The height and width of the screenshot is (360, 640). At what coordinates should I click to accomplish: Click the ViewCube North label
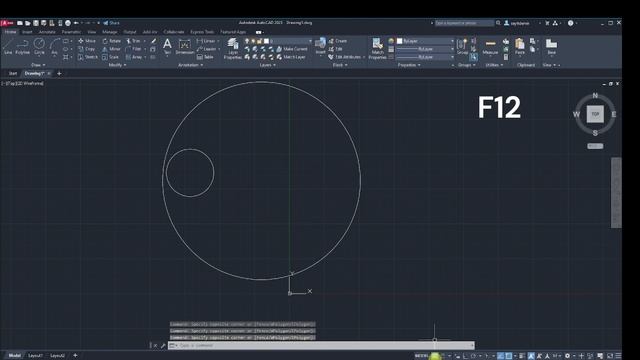coord(595,96)
